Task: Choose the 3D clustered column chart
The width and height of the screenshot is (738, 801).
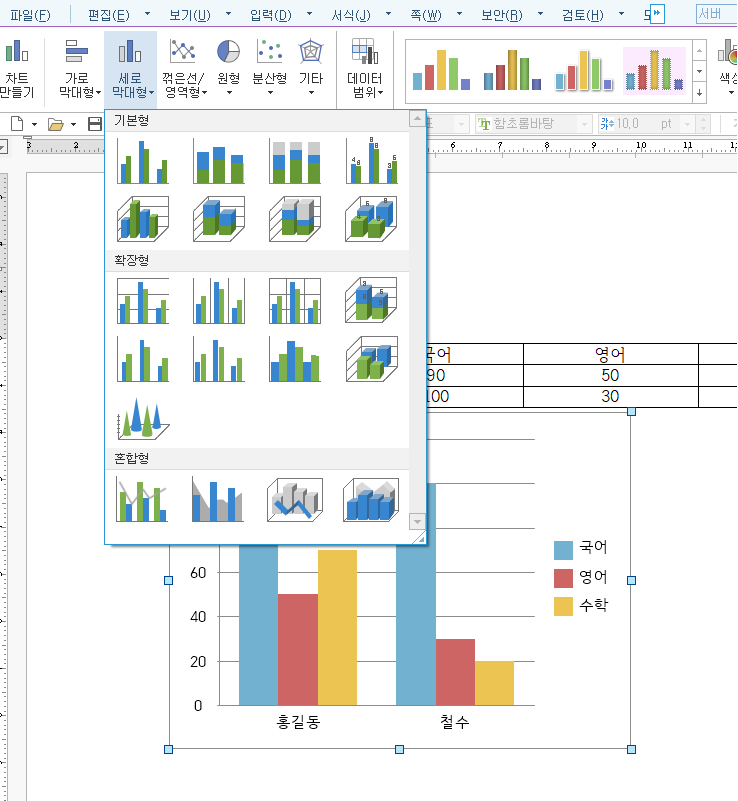Action: 143,219
